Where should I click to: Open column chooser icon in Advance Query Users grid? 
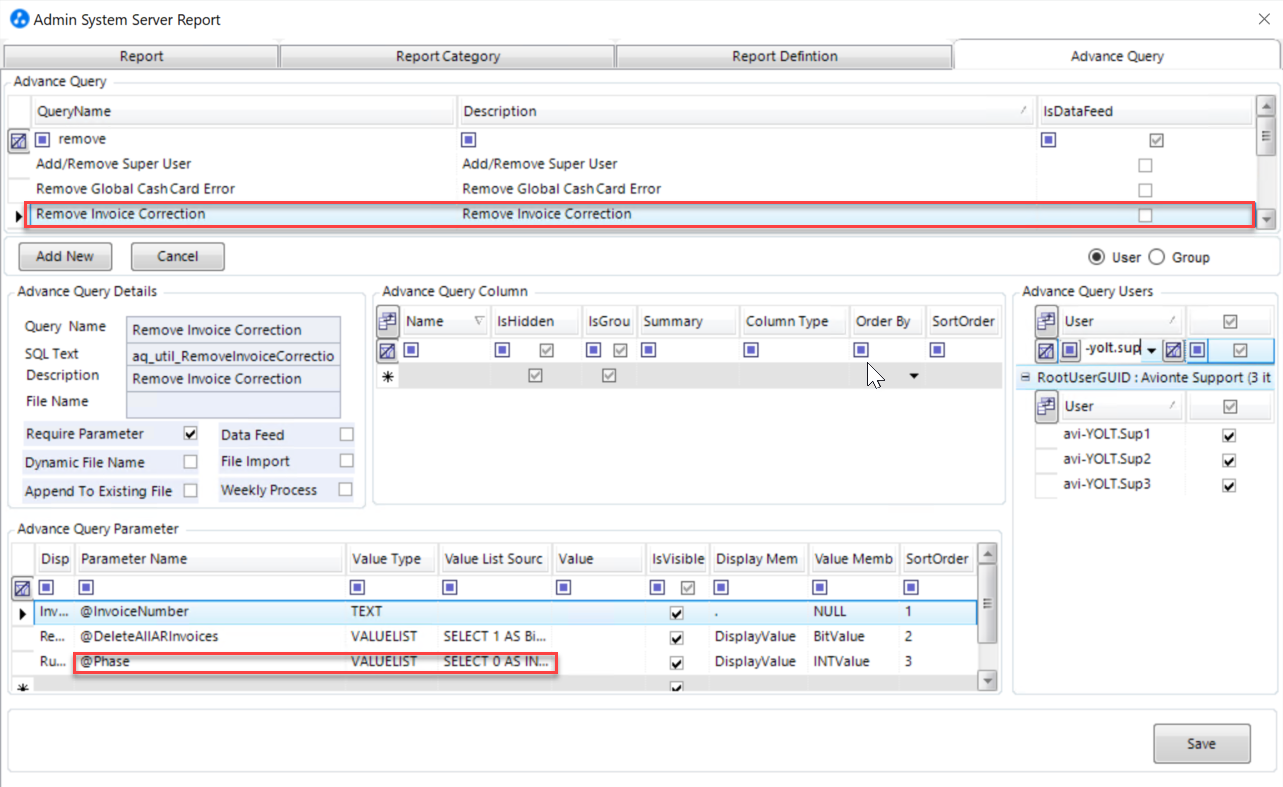[x=1046, y=322]
